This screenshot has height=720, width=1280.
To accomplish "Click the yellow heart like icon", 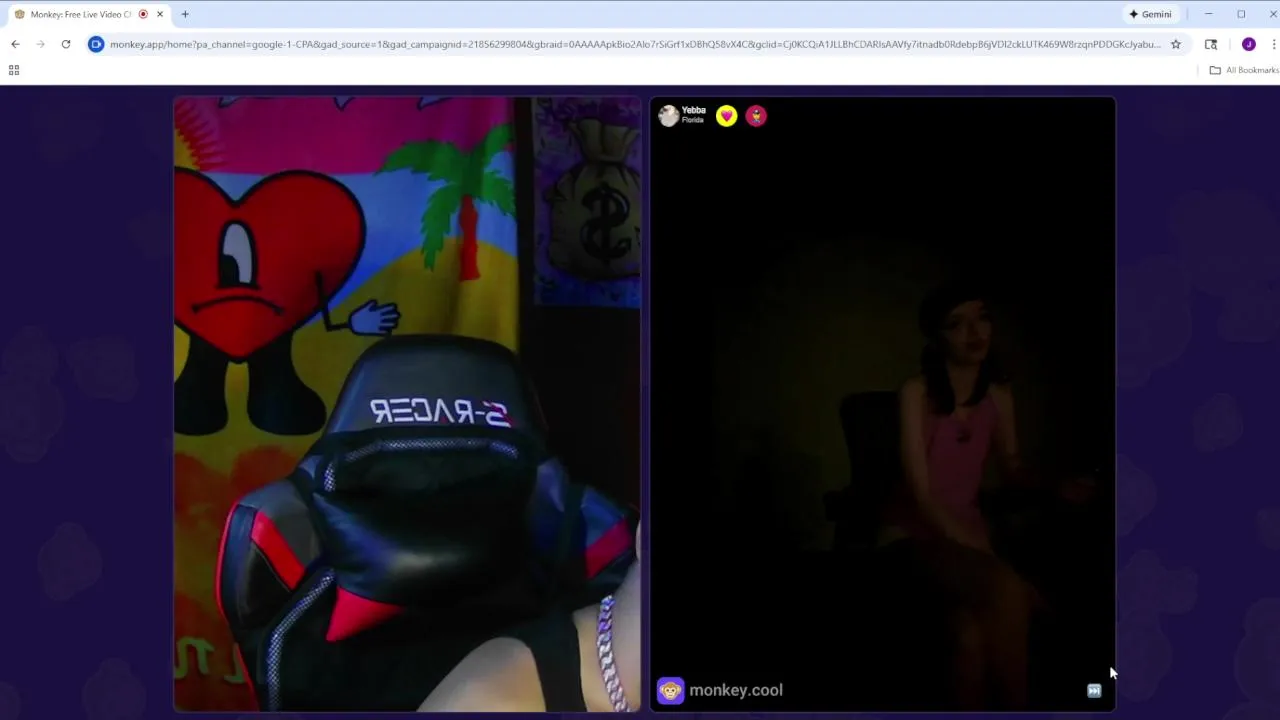I will pyautogui.click(x=726, y=116).
